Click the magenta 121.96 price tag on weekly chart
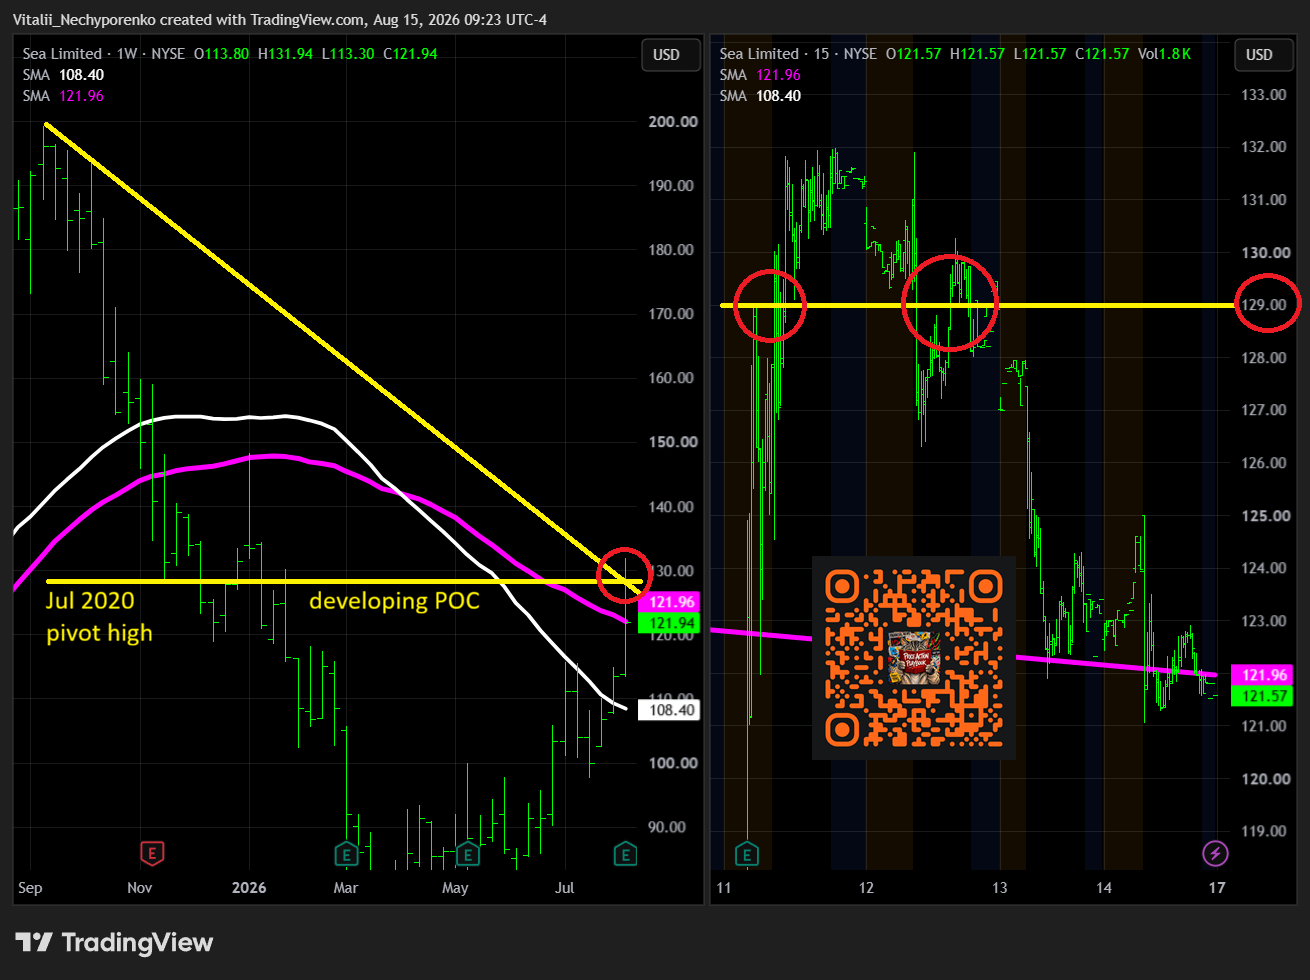The image size is (1310, 980). pos(669,603)
